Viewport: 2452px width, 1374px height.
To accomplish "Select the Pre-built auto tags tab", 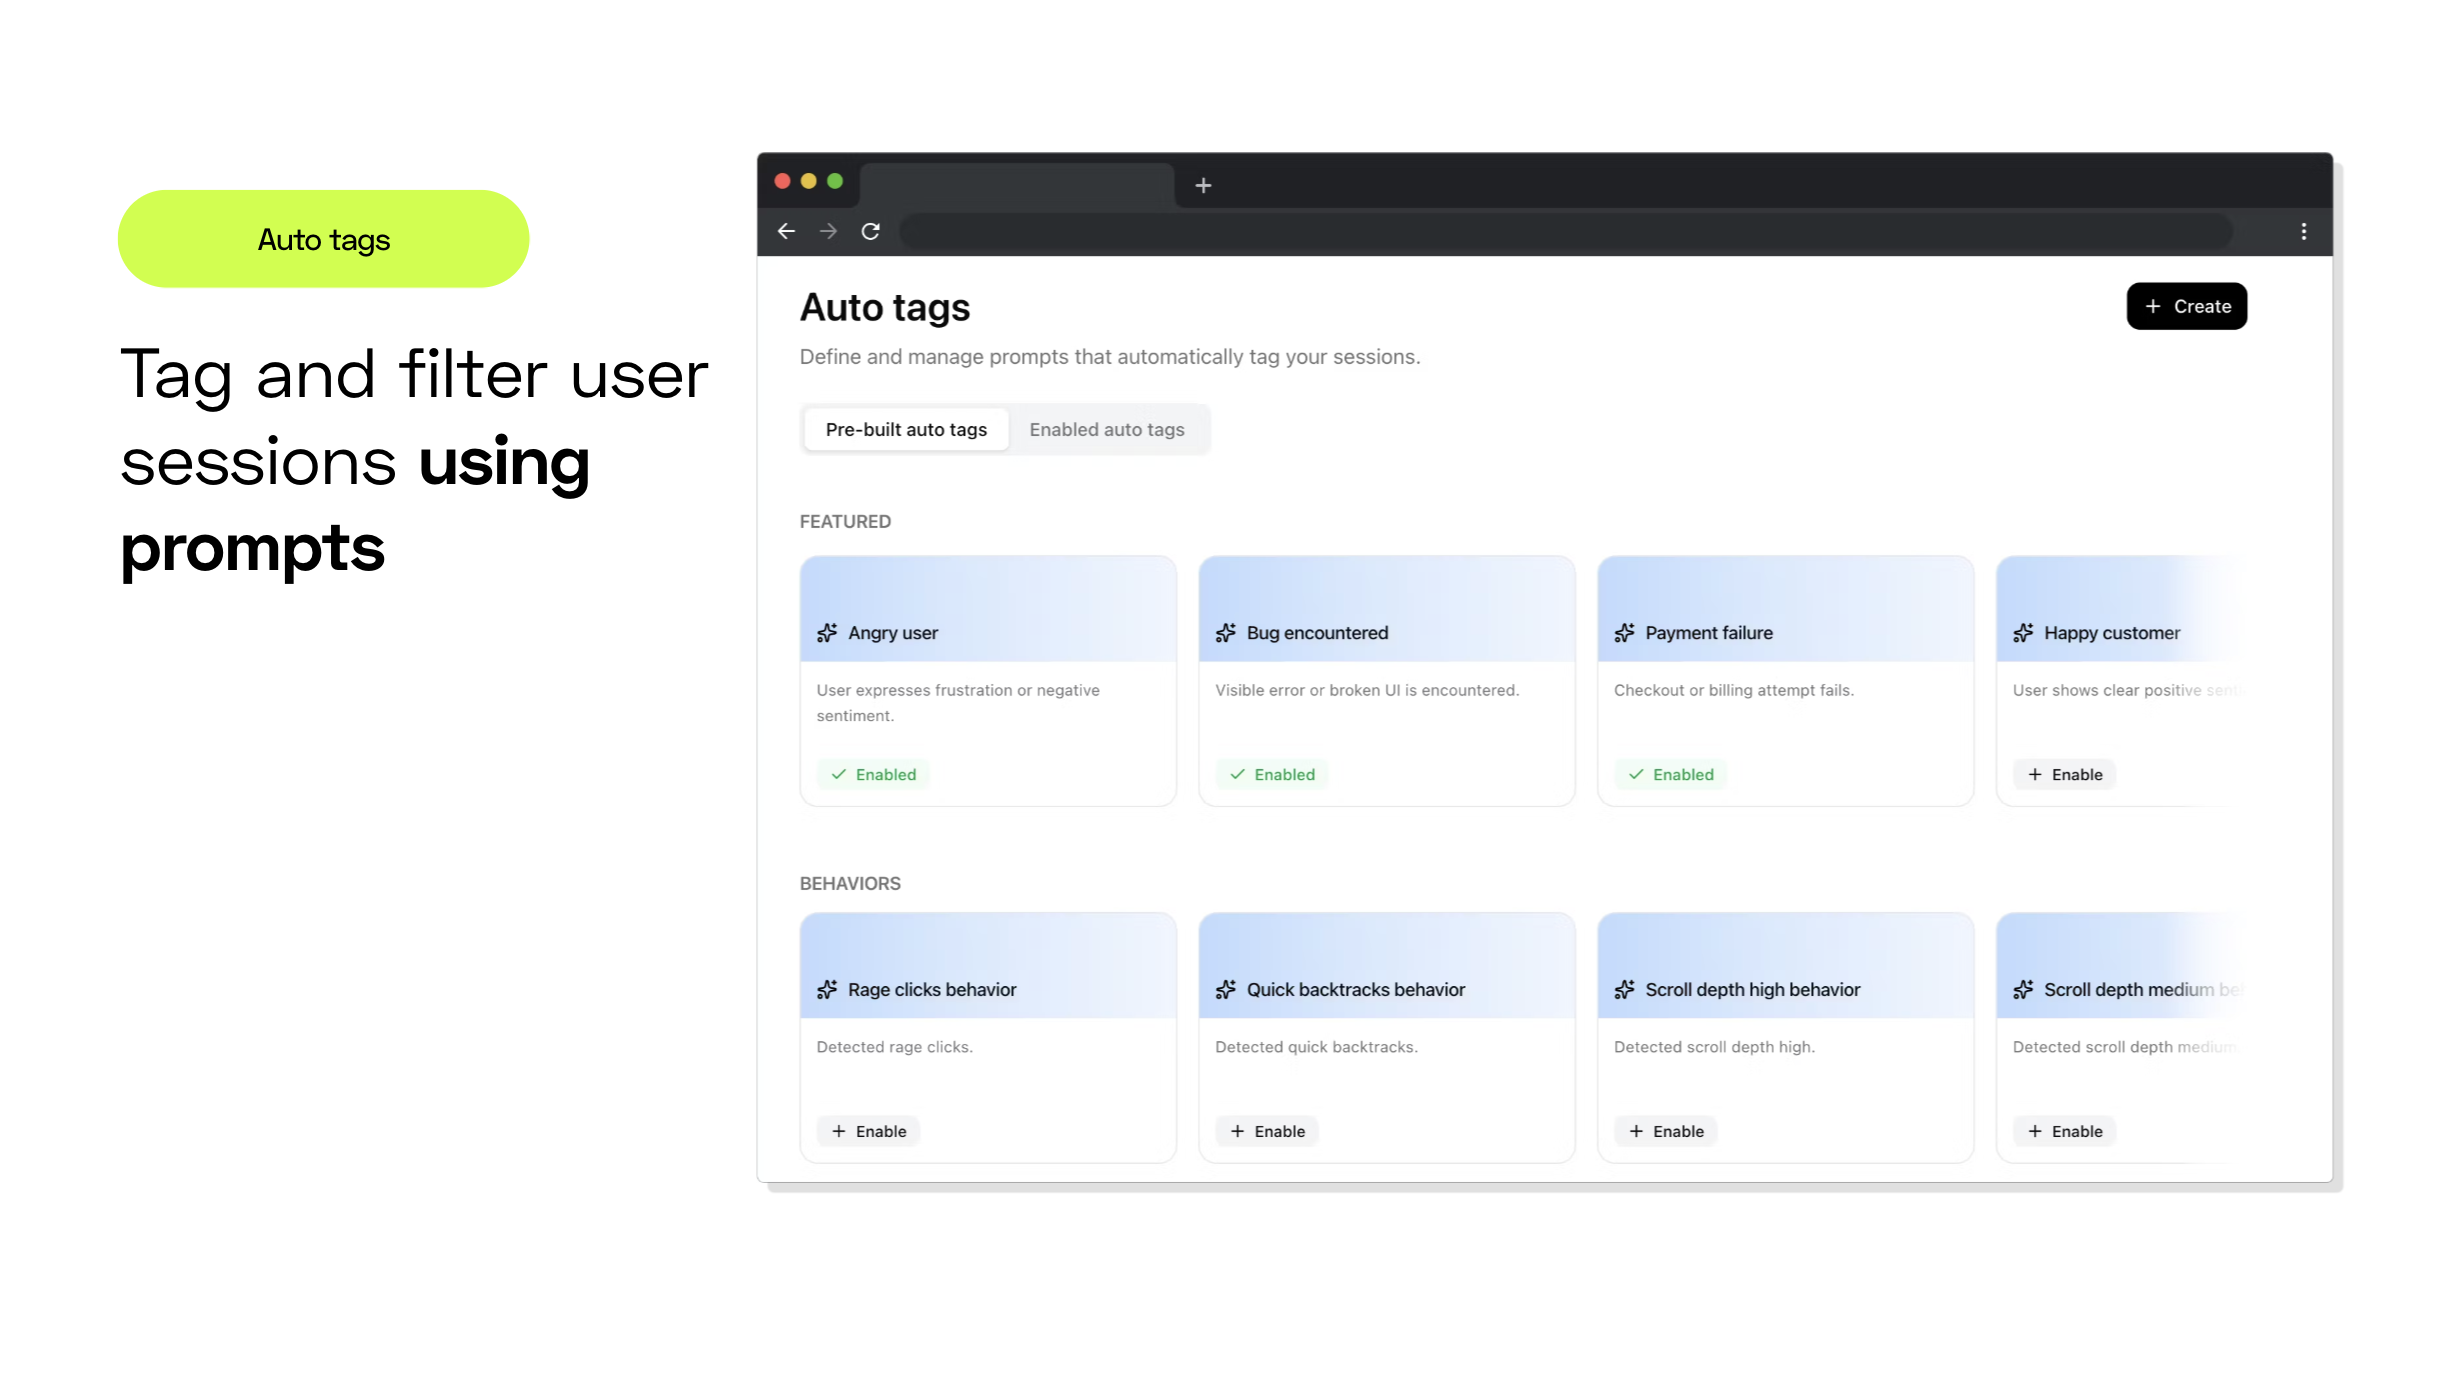I will 905,429.
